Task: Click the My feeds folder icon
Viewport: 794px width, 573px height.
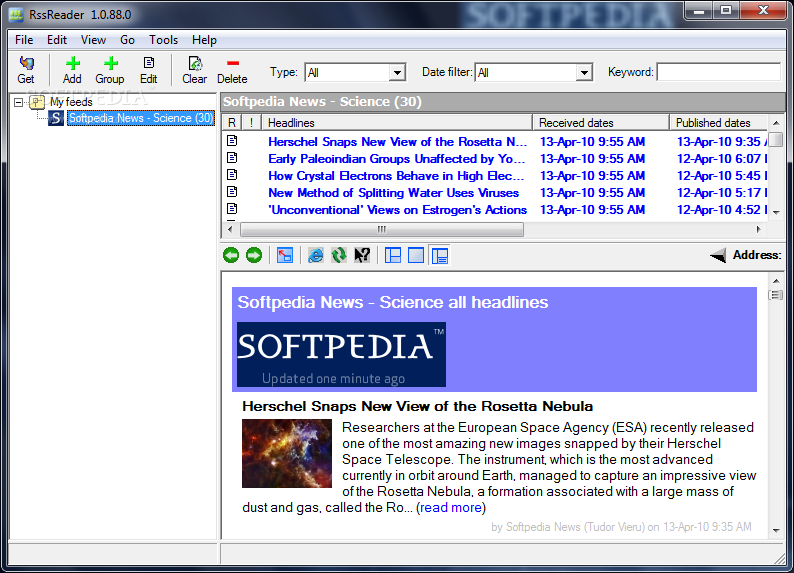Action: [x=37, y=102]
